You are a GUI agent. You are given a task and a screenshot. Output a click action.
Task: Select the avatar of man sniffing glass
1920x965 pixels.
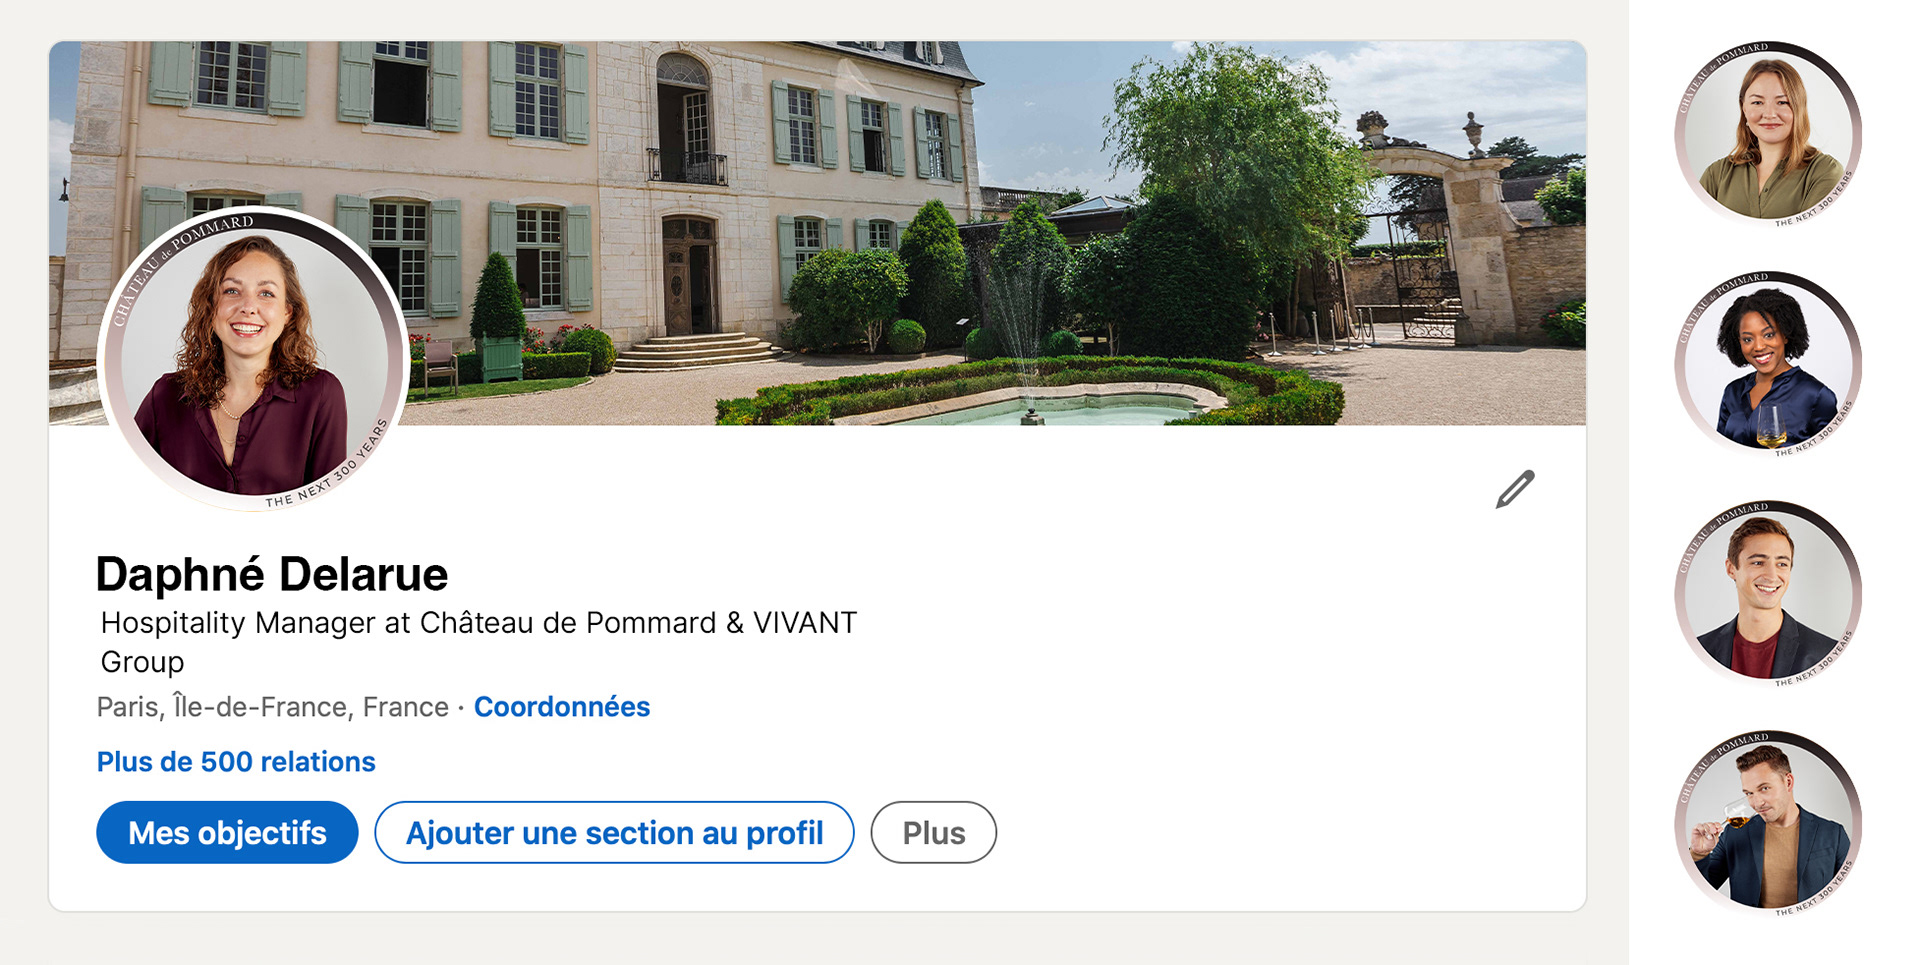[1767, 823]
